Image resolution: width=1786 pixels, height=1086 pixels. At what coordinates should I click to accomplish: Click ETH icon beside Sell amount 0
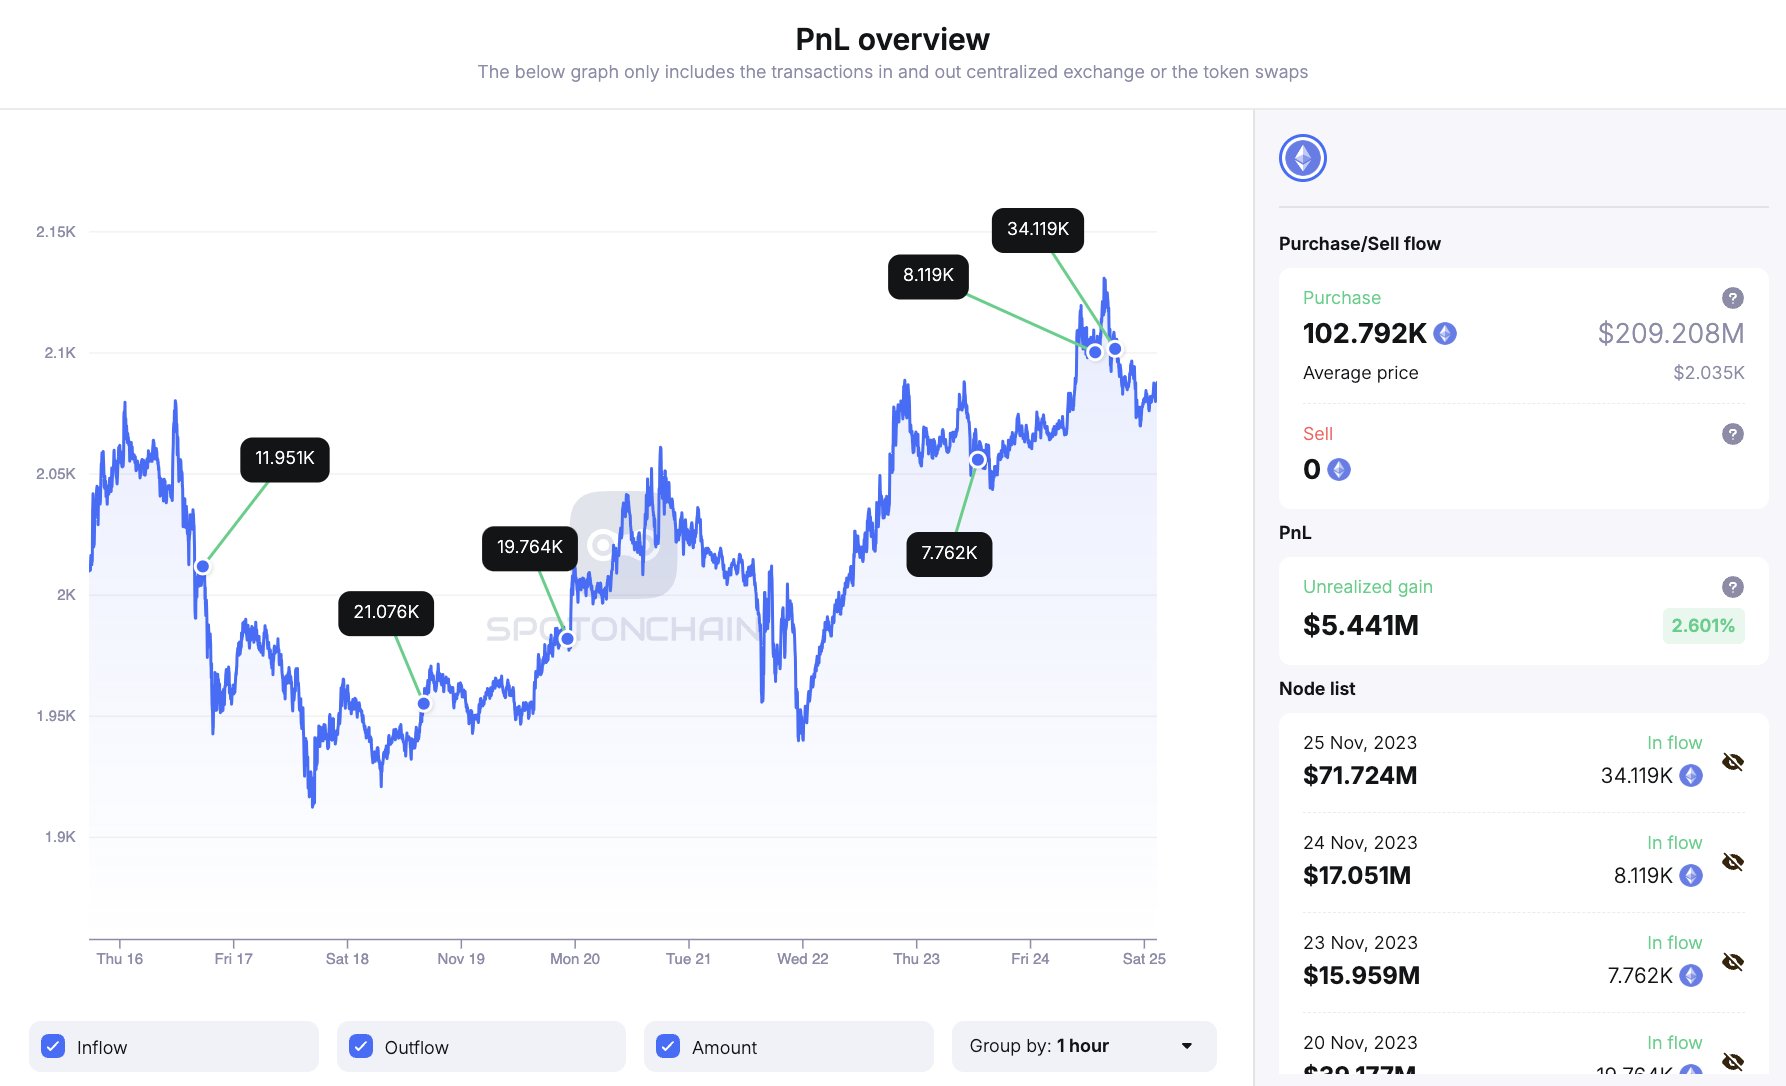point(1339,470)
